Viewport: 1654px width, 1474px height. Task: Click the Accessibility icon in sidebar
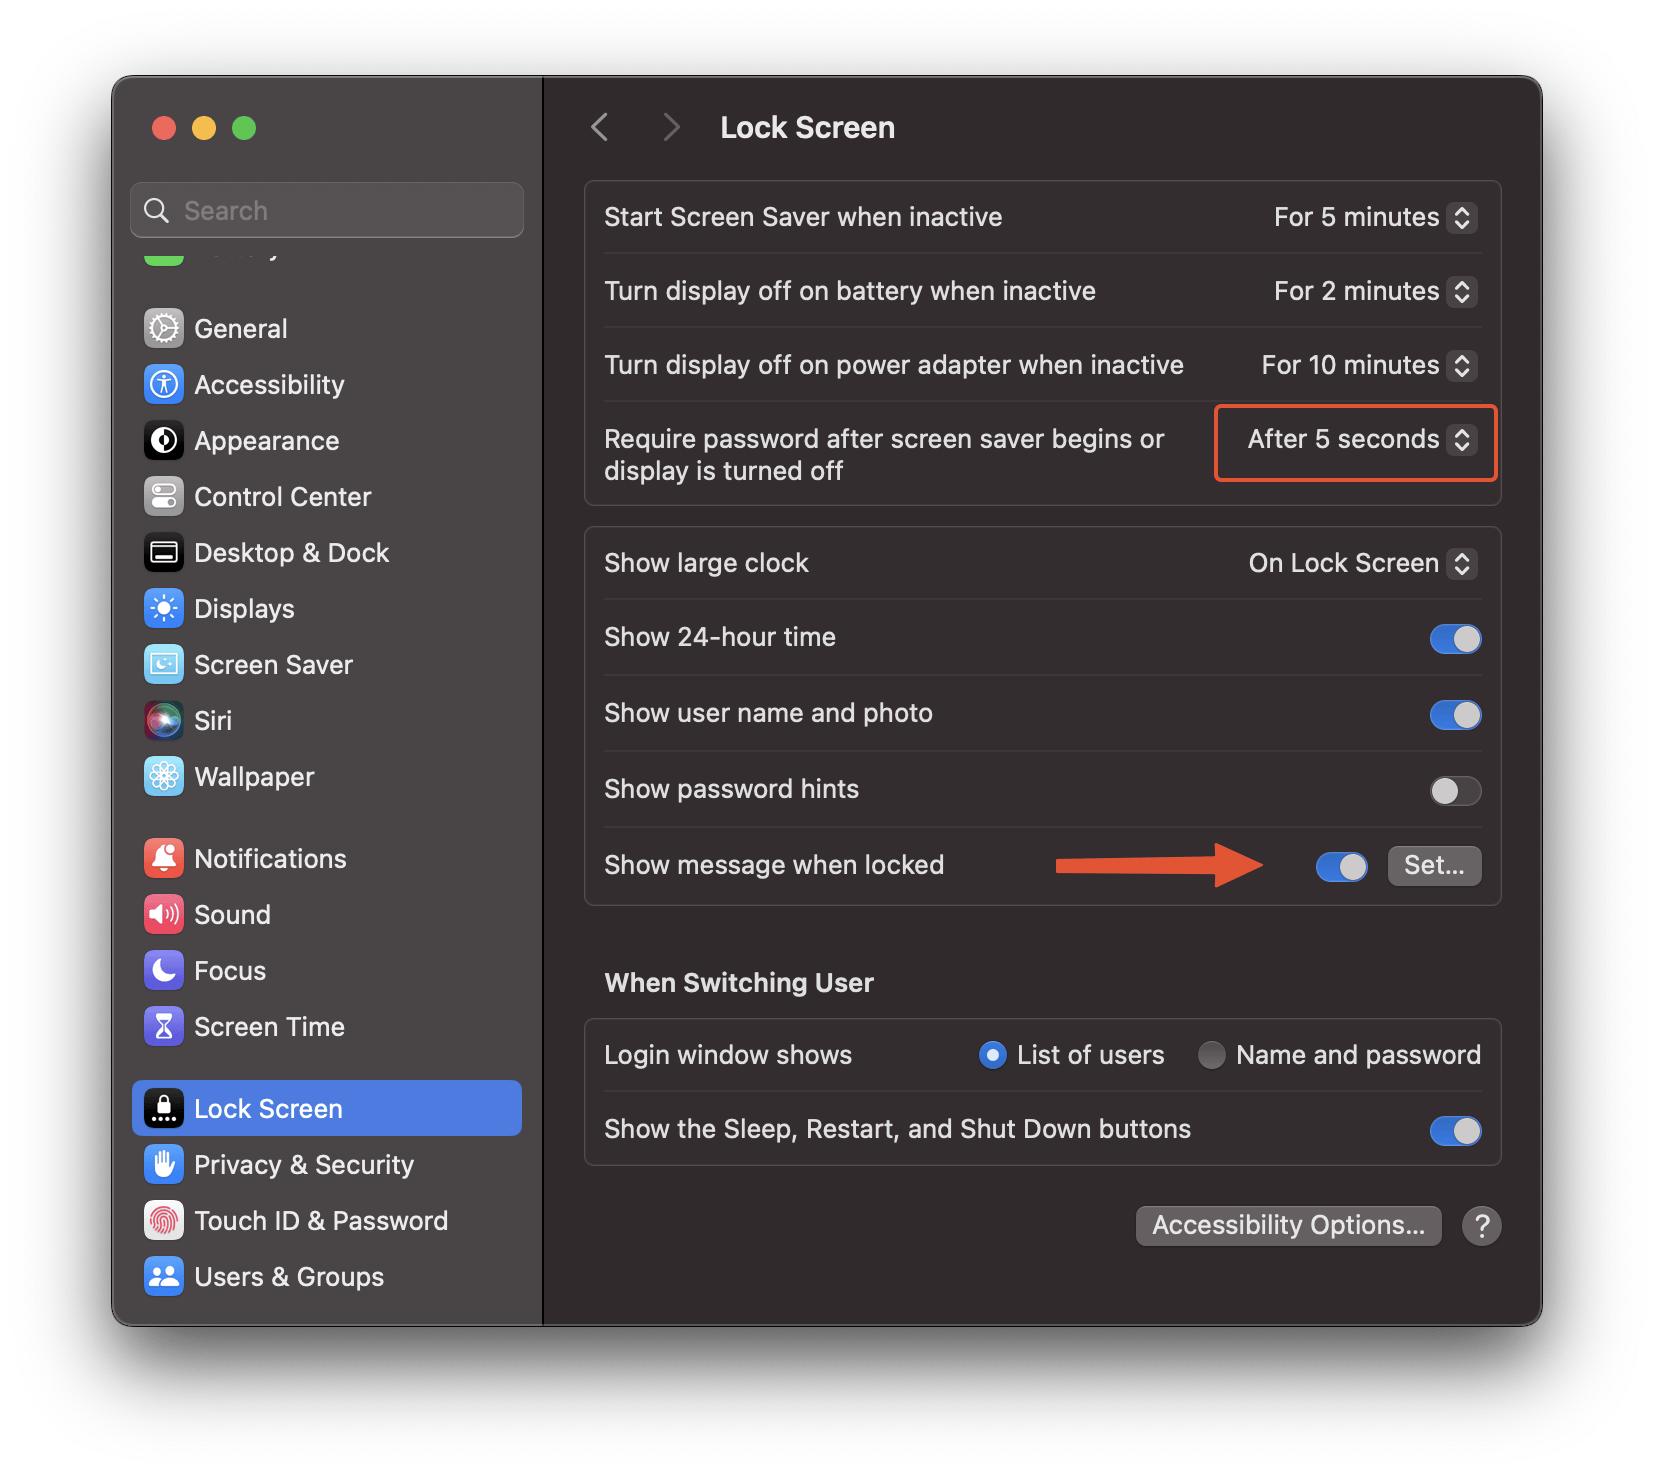164,385
